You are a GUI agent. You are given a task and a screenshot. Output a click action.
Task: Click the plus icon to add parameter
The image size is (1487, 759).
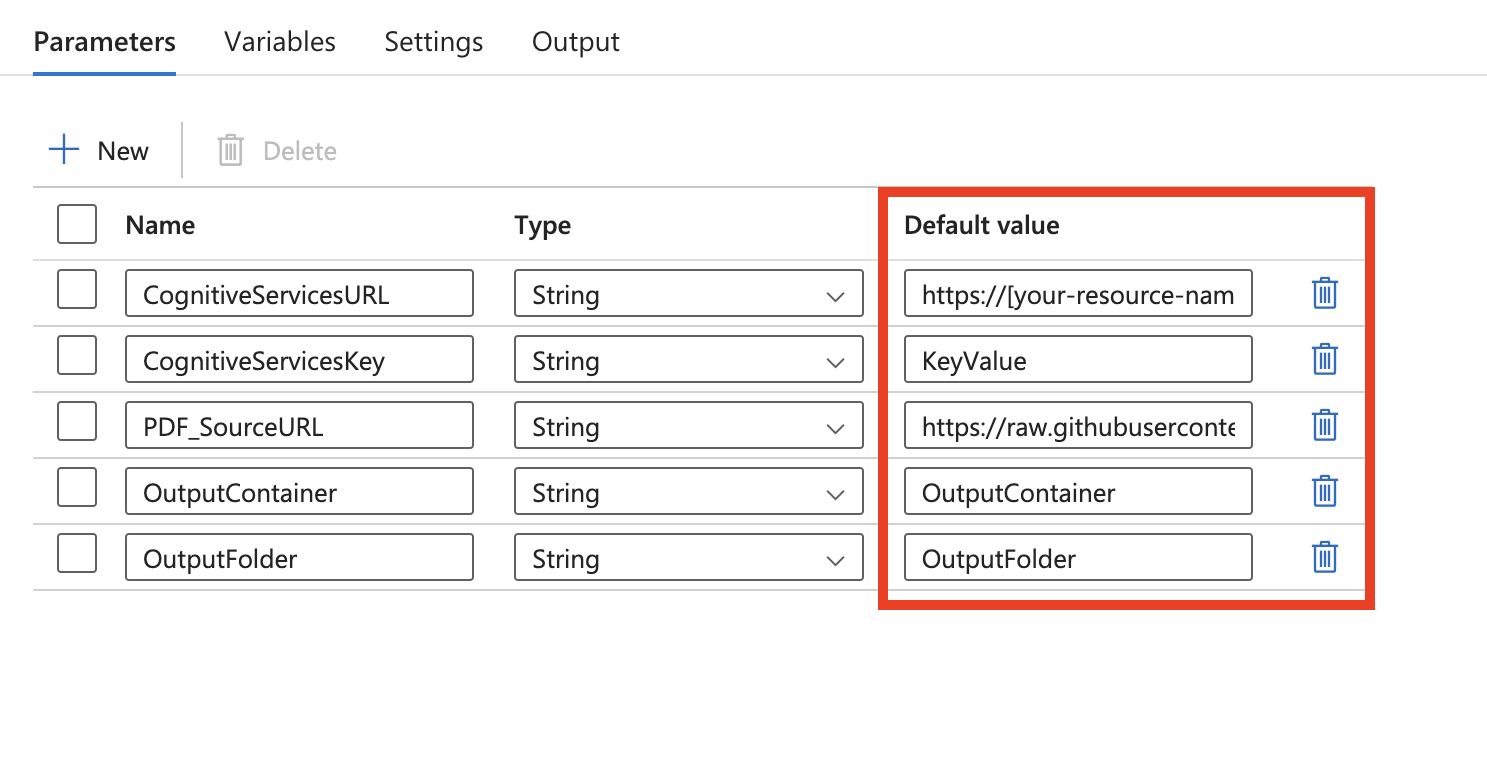pos(64,151)
